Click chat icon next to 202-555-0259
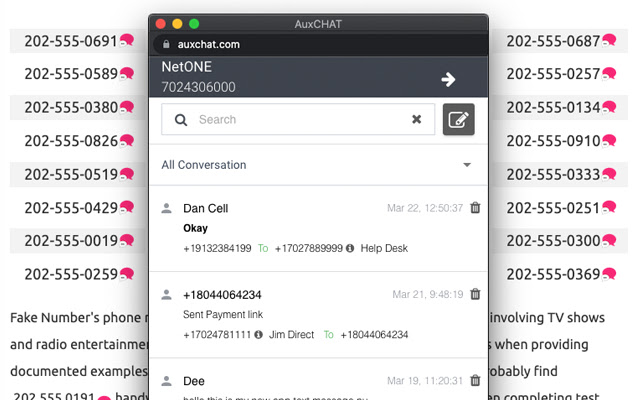Screen dimensions: 640x400 point(127,273)
